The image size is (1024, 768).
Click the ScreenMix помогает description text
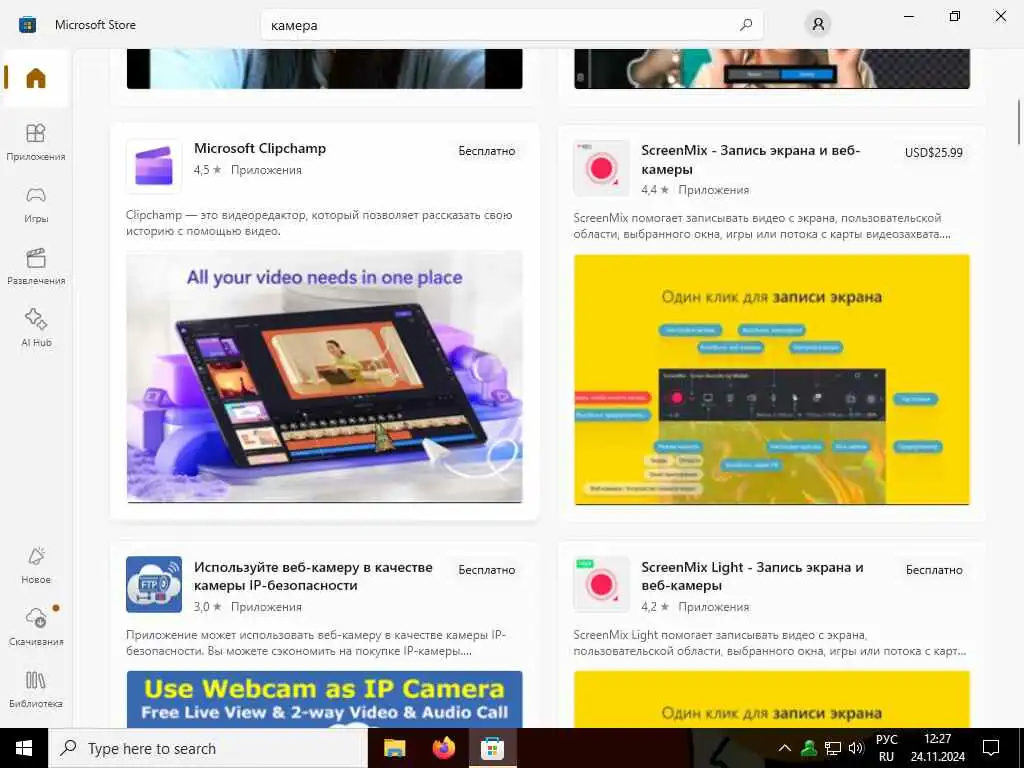pos(762,226)
